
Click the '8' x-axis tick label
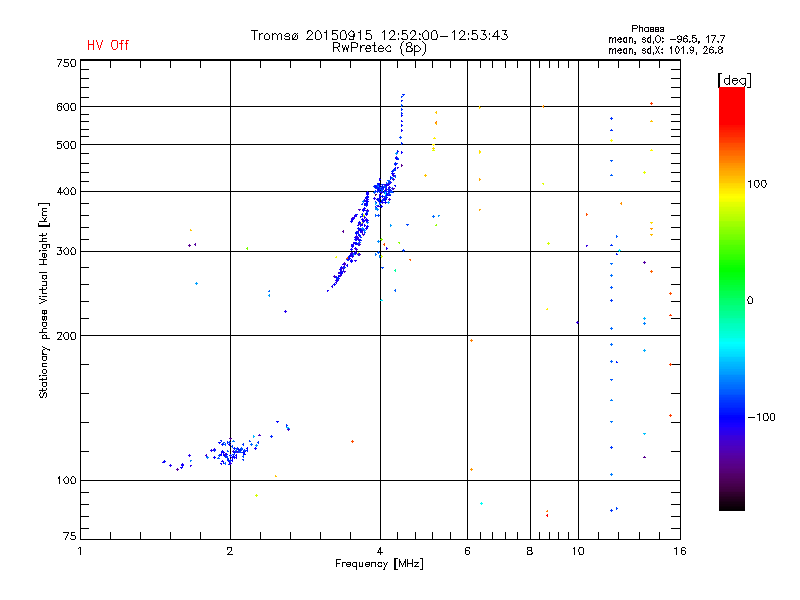(x=530, y=551)
